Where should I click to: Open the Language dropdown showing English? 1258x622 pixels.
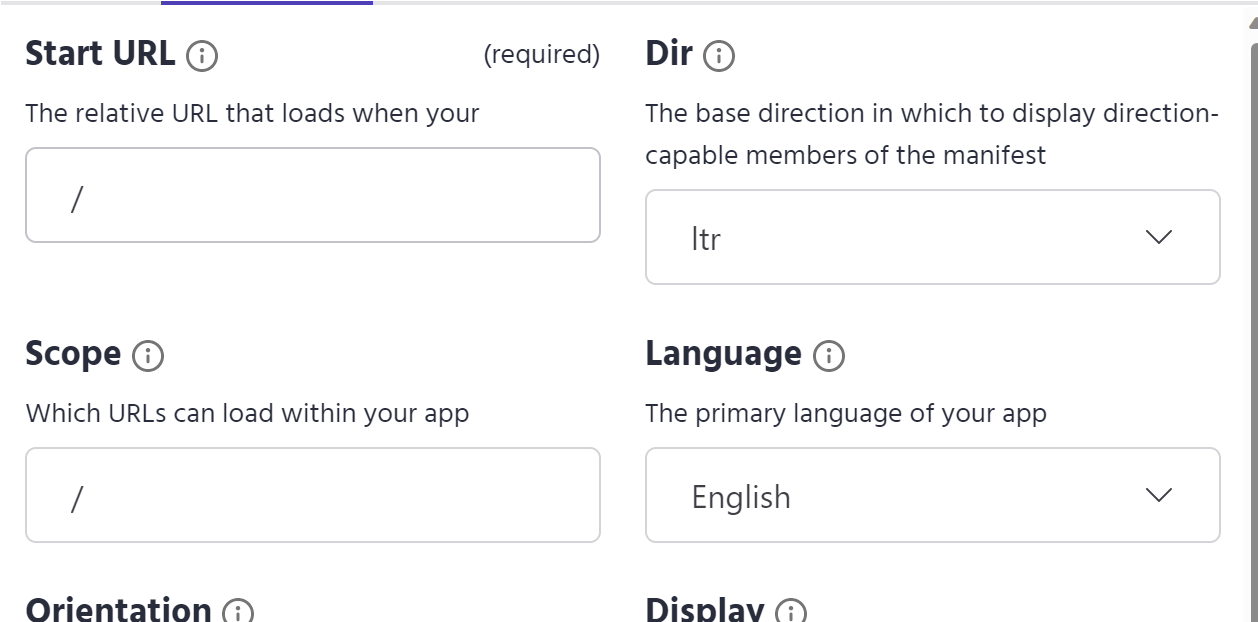point(933,494)
